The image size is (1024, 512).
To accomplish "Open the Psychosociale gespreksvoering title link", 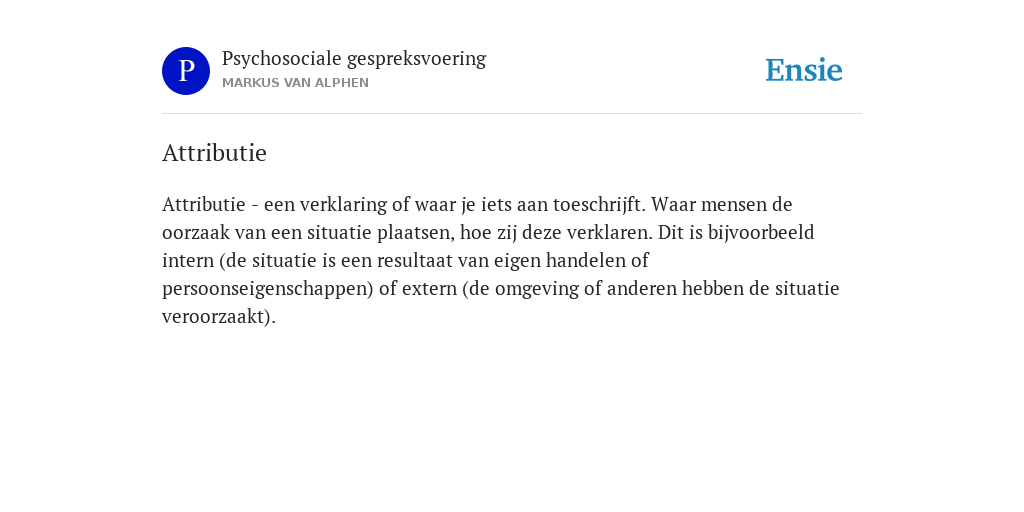I will coord(354,59).
